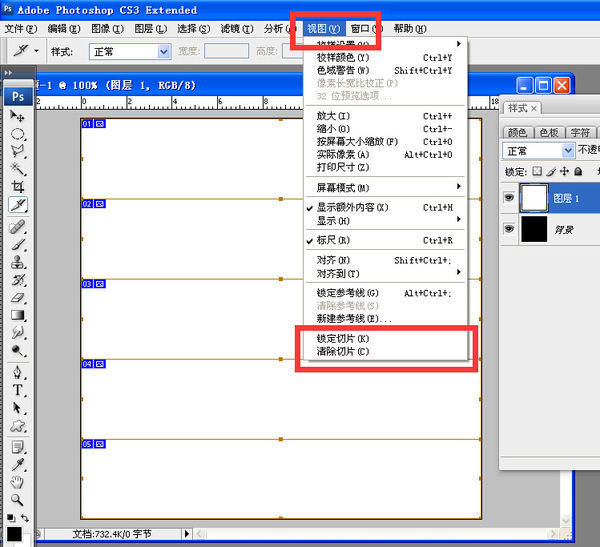Expand 显示 submenu

click(x=386, y=220)
